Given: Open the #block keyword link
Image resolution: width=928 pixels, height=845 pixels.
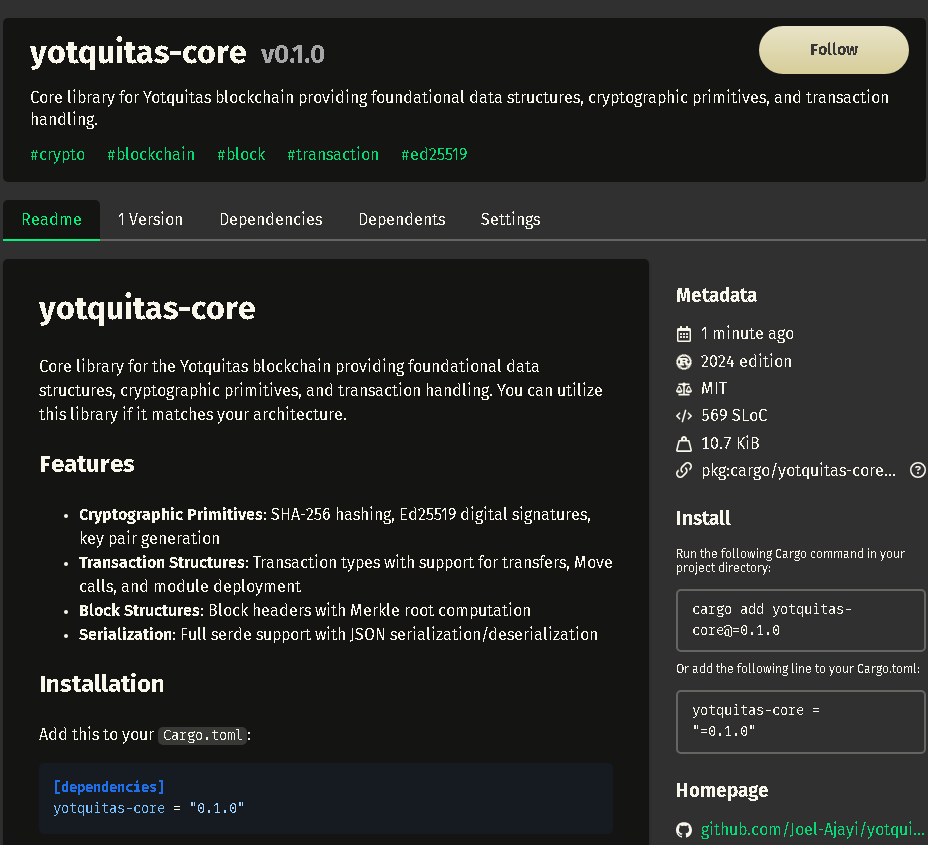Looking at the screenshot, I should pyautogui.click(x=241, y=154).
